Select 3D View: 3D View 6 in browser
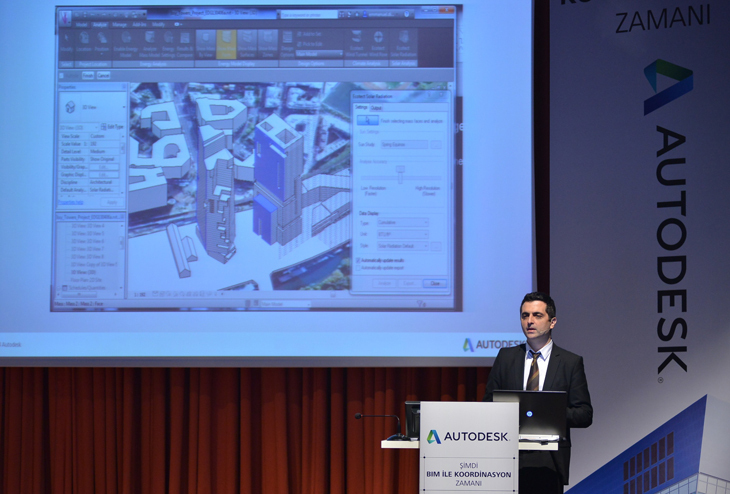 click(x=88, y=241)
